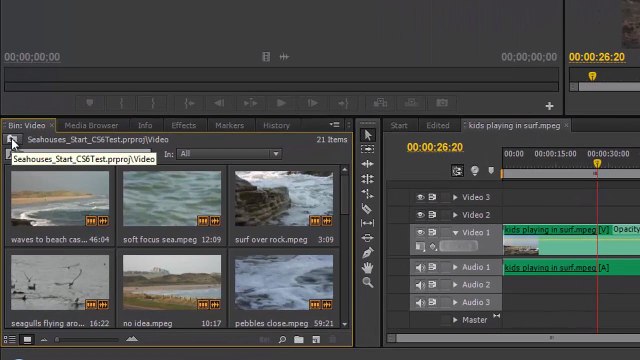This screenshot has height=360, width=640.
Task: Switch to Start sequence tab
Action: coord(399,125)
